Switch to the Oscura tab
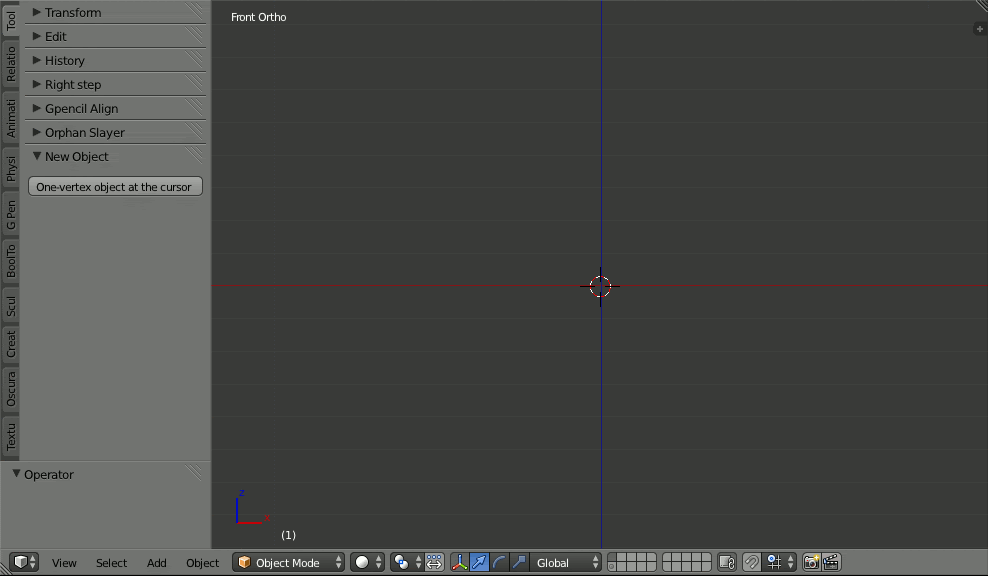The image size is (988, 576). pyautogui.click(x=11, y=388)
